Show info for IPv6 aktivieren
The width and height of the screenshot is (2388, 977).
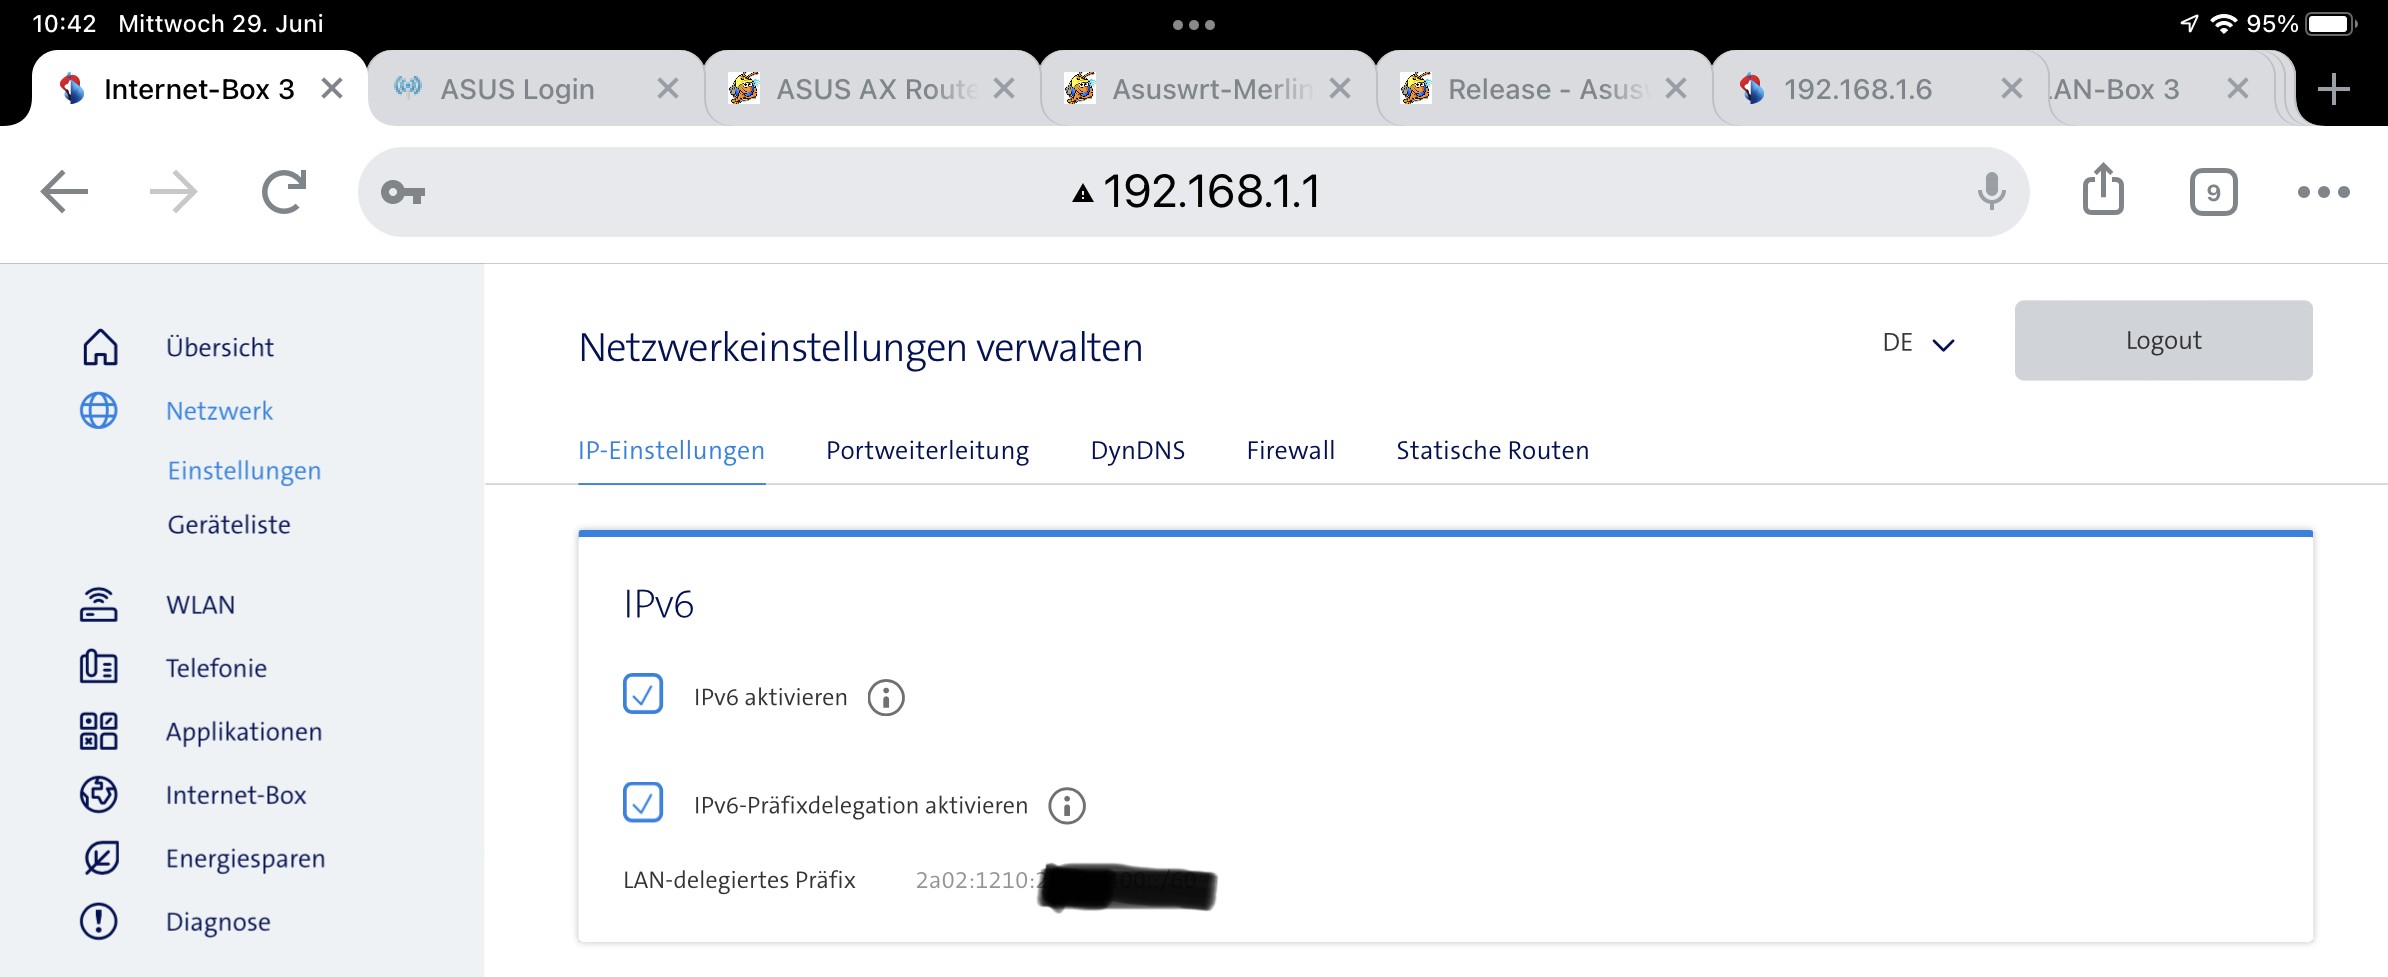pos(885,697)
